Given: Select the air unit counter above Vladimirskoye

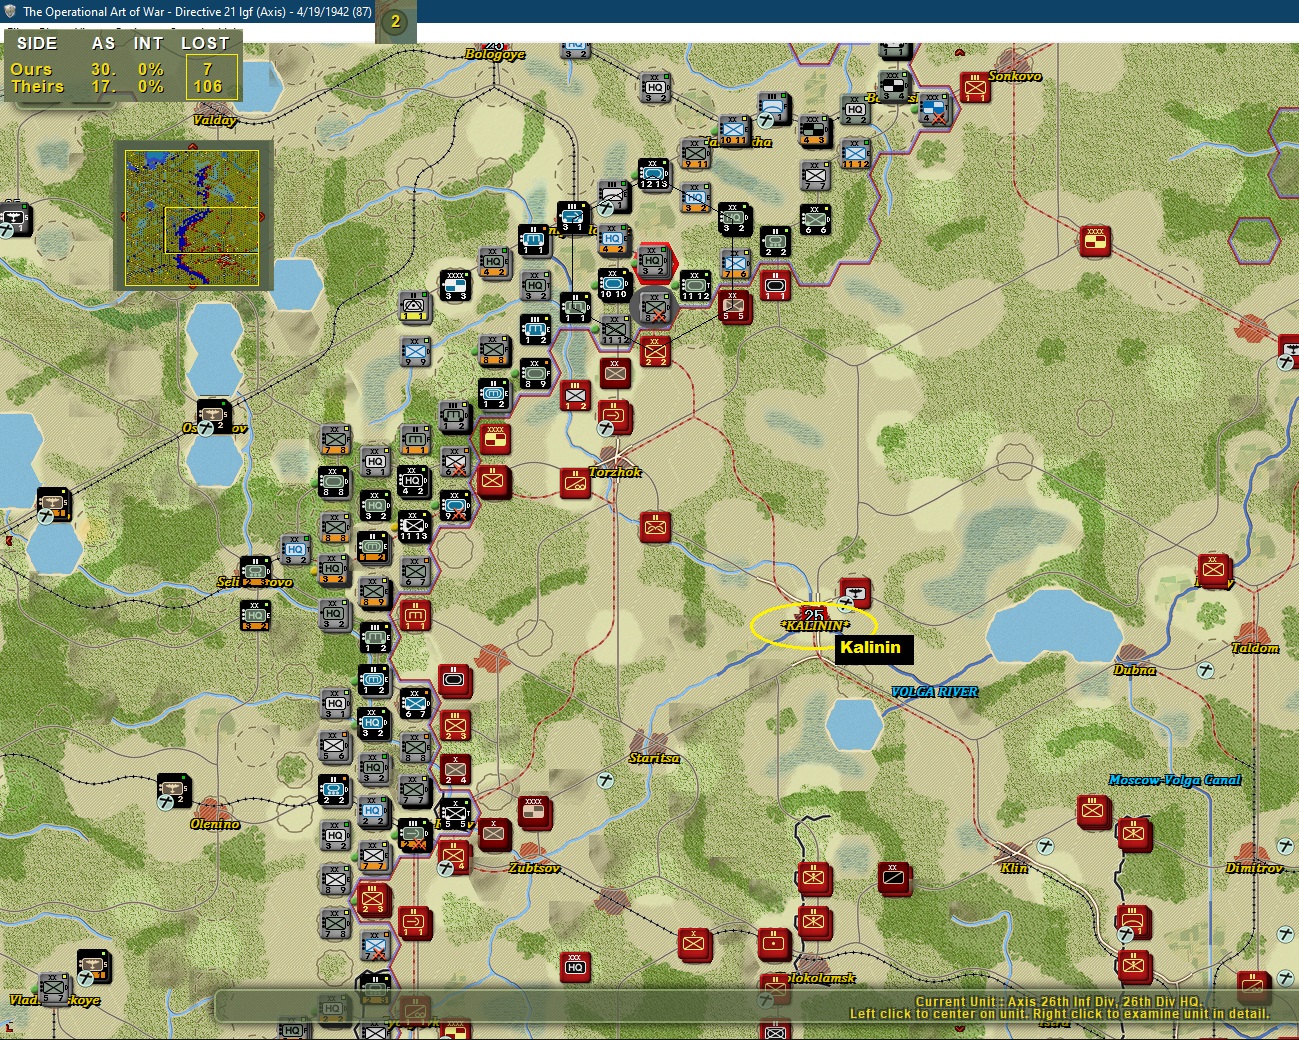Looking at the screenshot, I should [94, 965].
